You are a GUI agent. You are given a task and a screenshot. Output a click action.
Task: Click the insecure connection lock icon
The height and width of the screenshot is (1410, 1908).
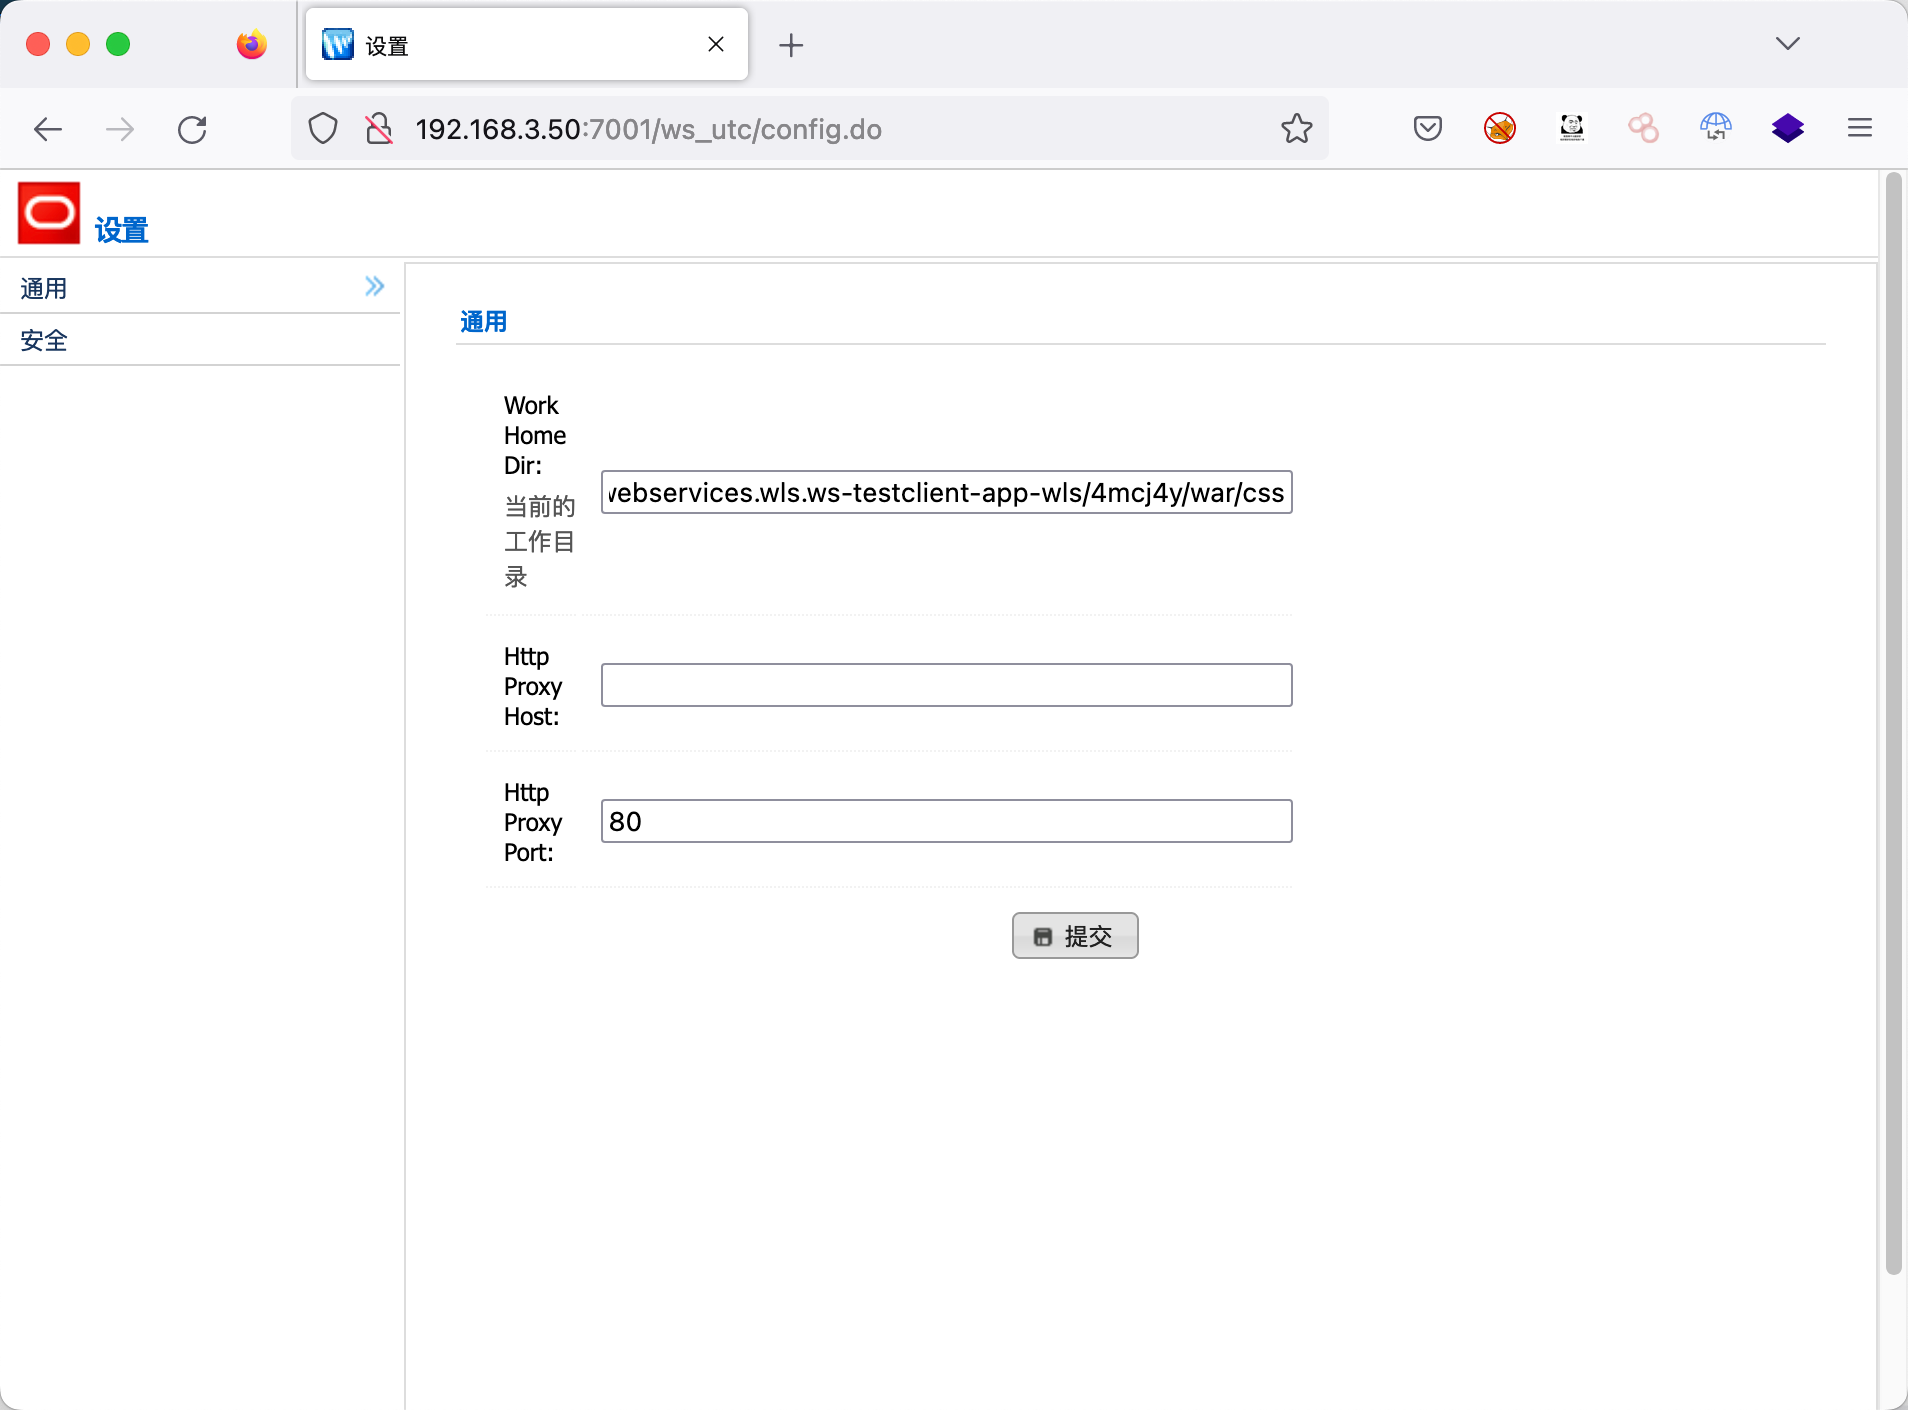point(379,129)
